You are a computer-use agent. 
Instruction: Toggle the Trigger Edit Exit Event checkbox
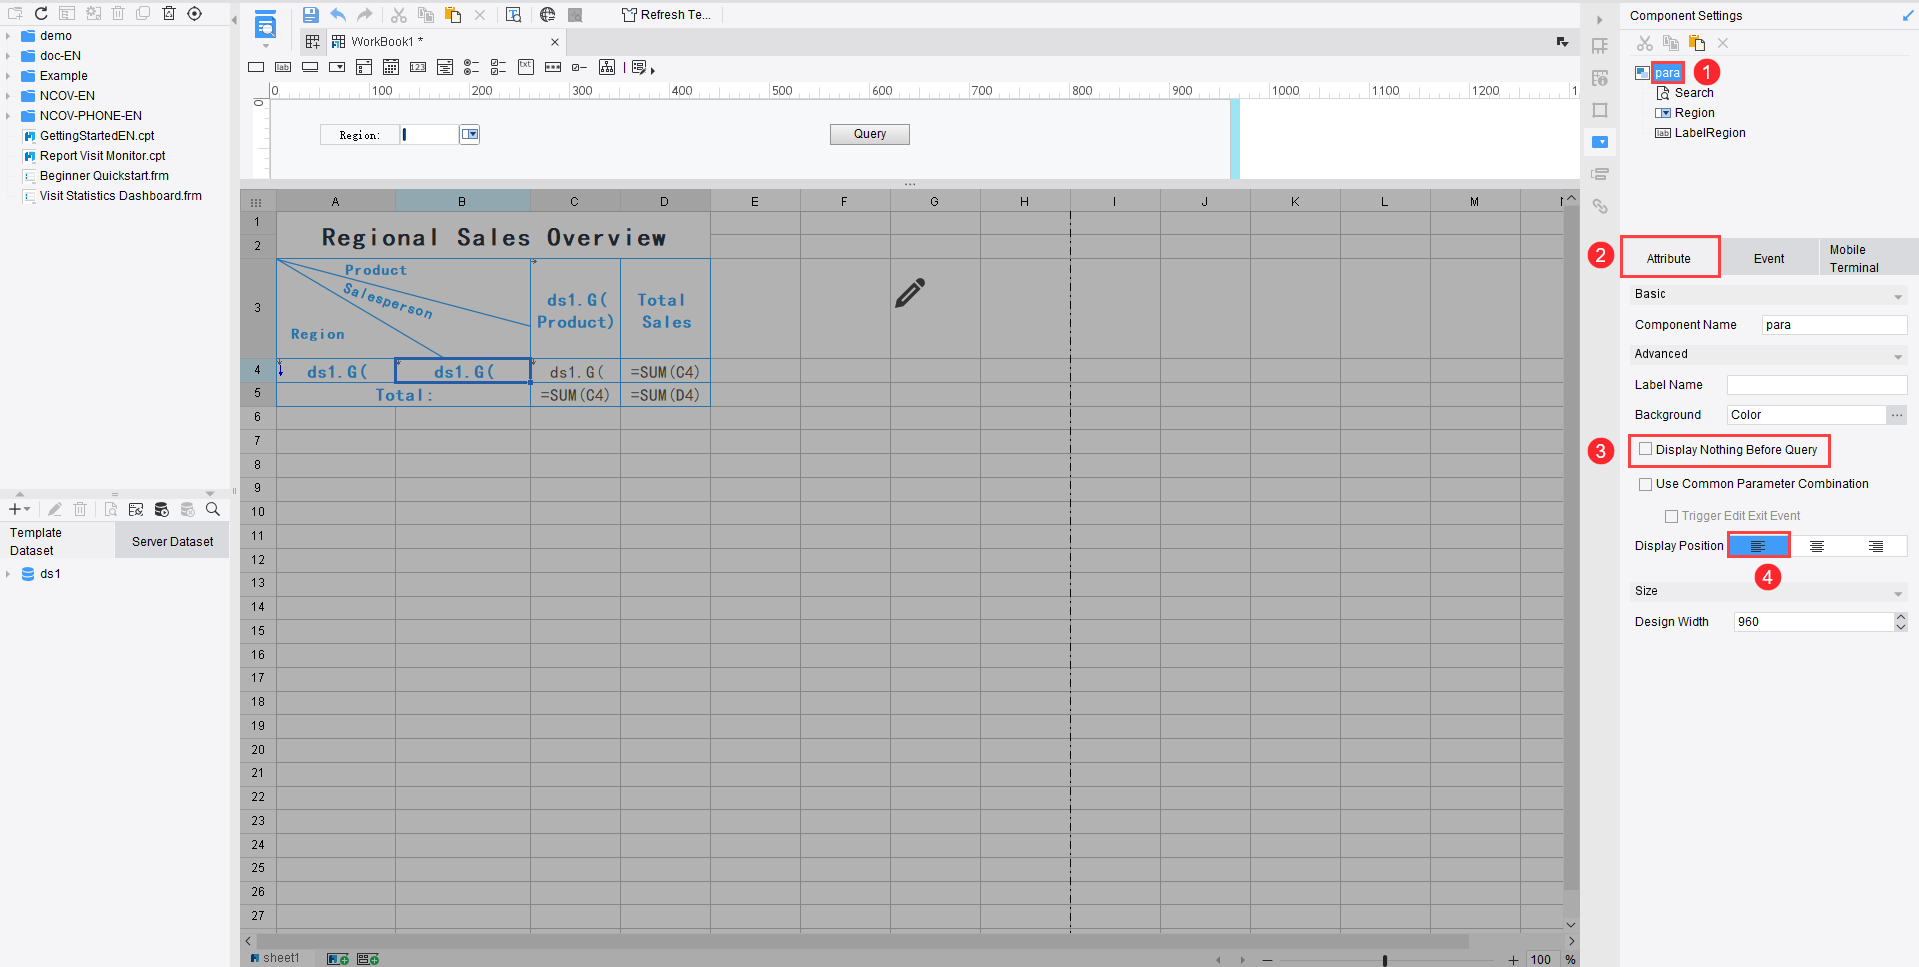point(1671,516)
